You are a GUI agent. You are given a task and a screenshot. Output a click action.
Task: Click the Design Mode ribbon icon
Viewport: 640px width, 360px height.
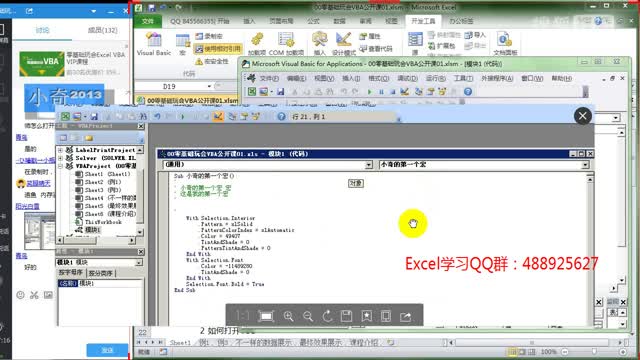coord(344,44)
